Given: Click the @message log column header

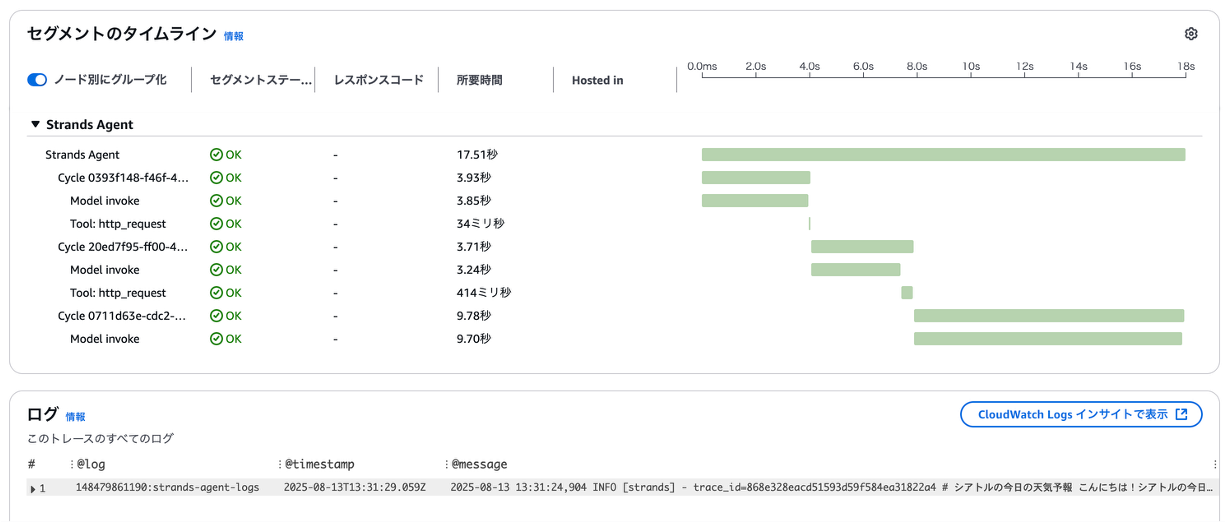Looking at the screenshot, I should tap(480, 464).
